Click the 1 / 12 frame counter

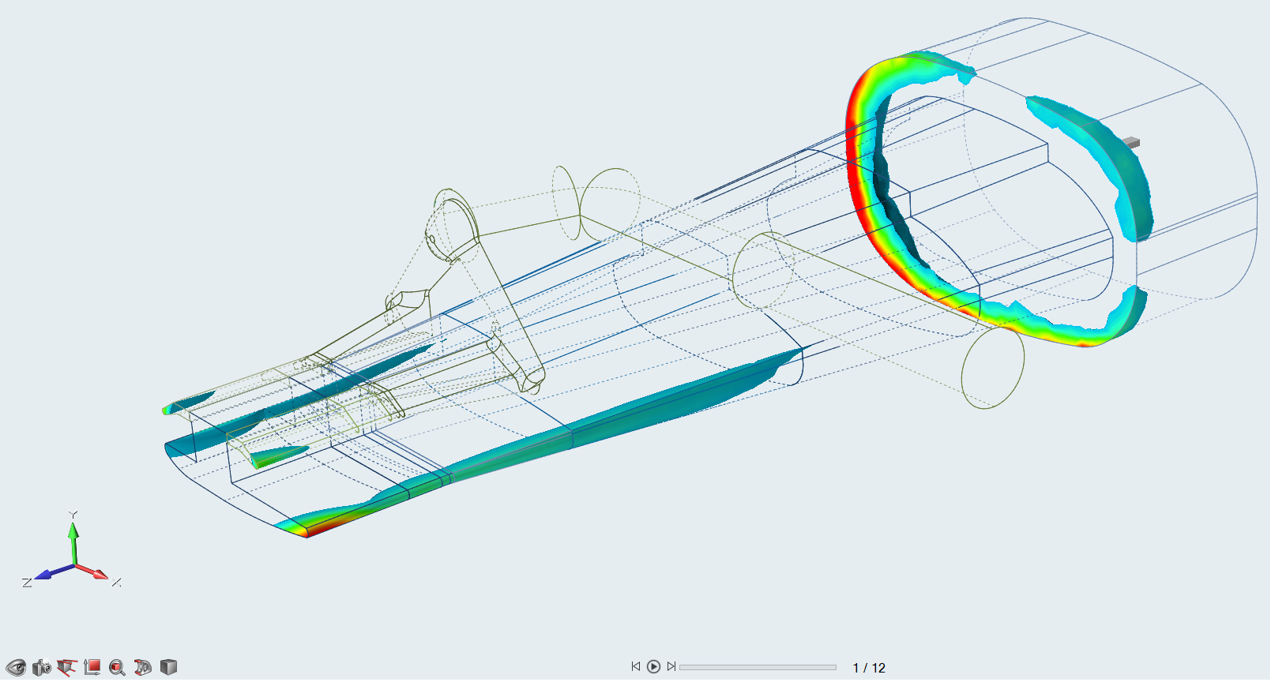pos(869,668)
